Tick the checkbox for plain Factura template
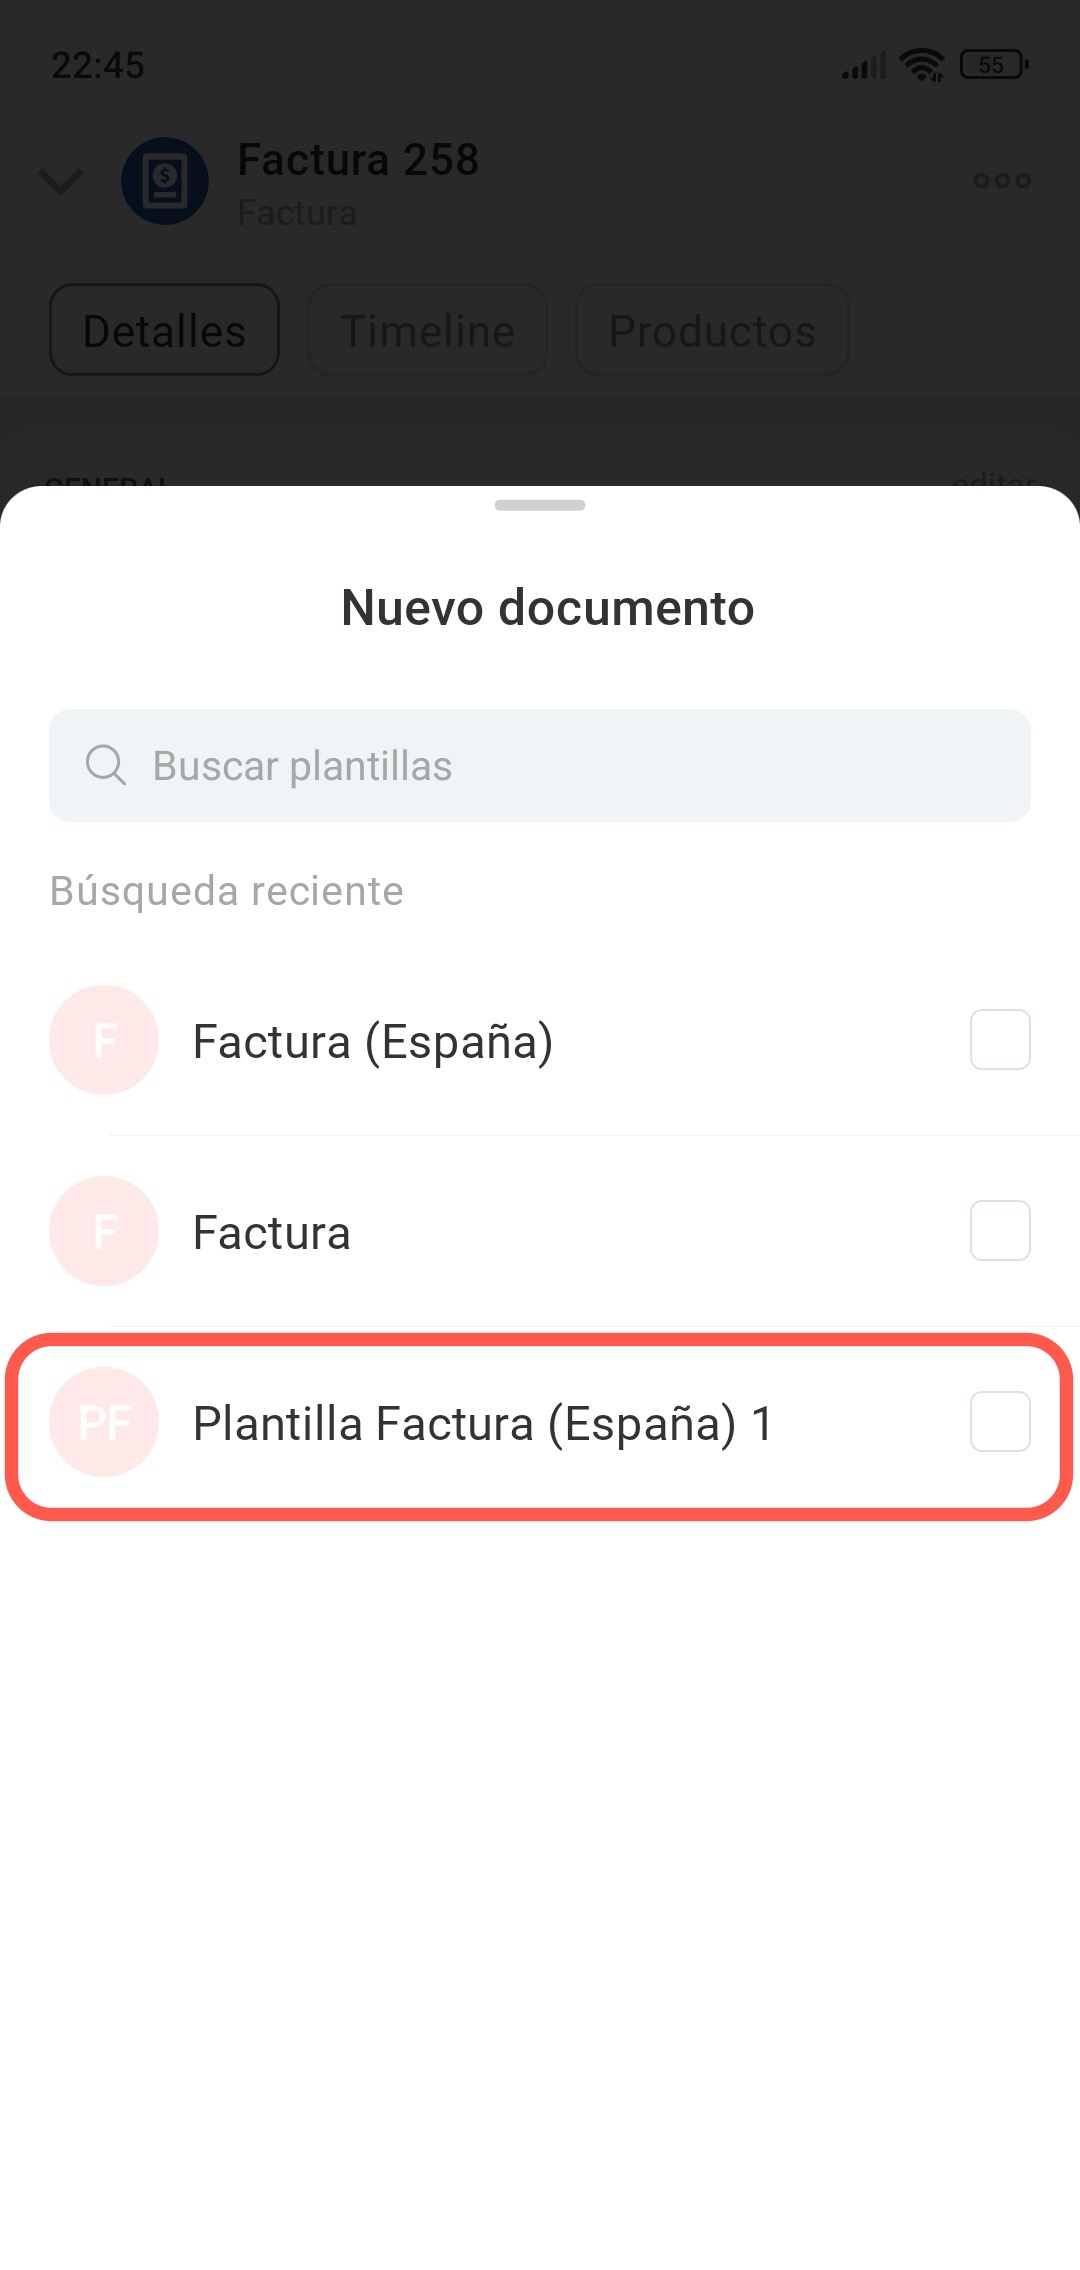This screenshot has width=1080, height=2270. pos(1000,1231)
